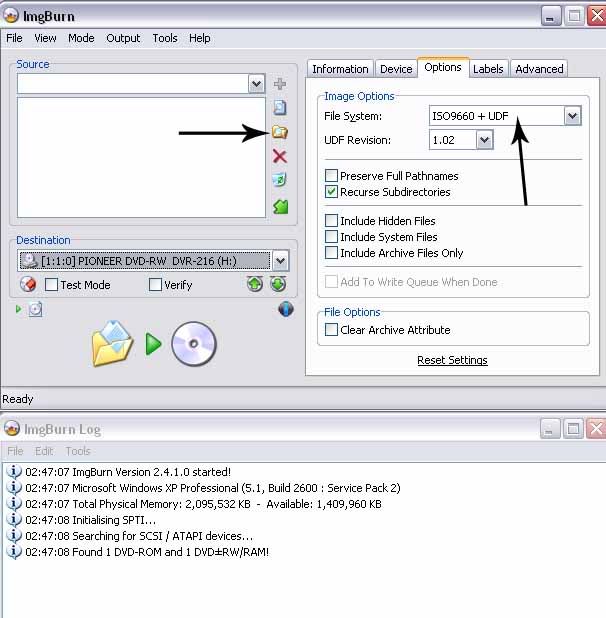606x618 pixels.
Task: Open the File System dropdown arrow
Action: [x=573, y=116]
